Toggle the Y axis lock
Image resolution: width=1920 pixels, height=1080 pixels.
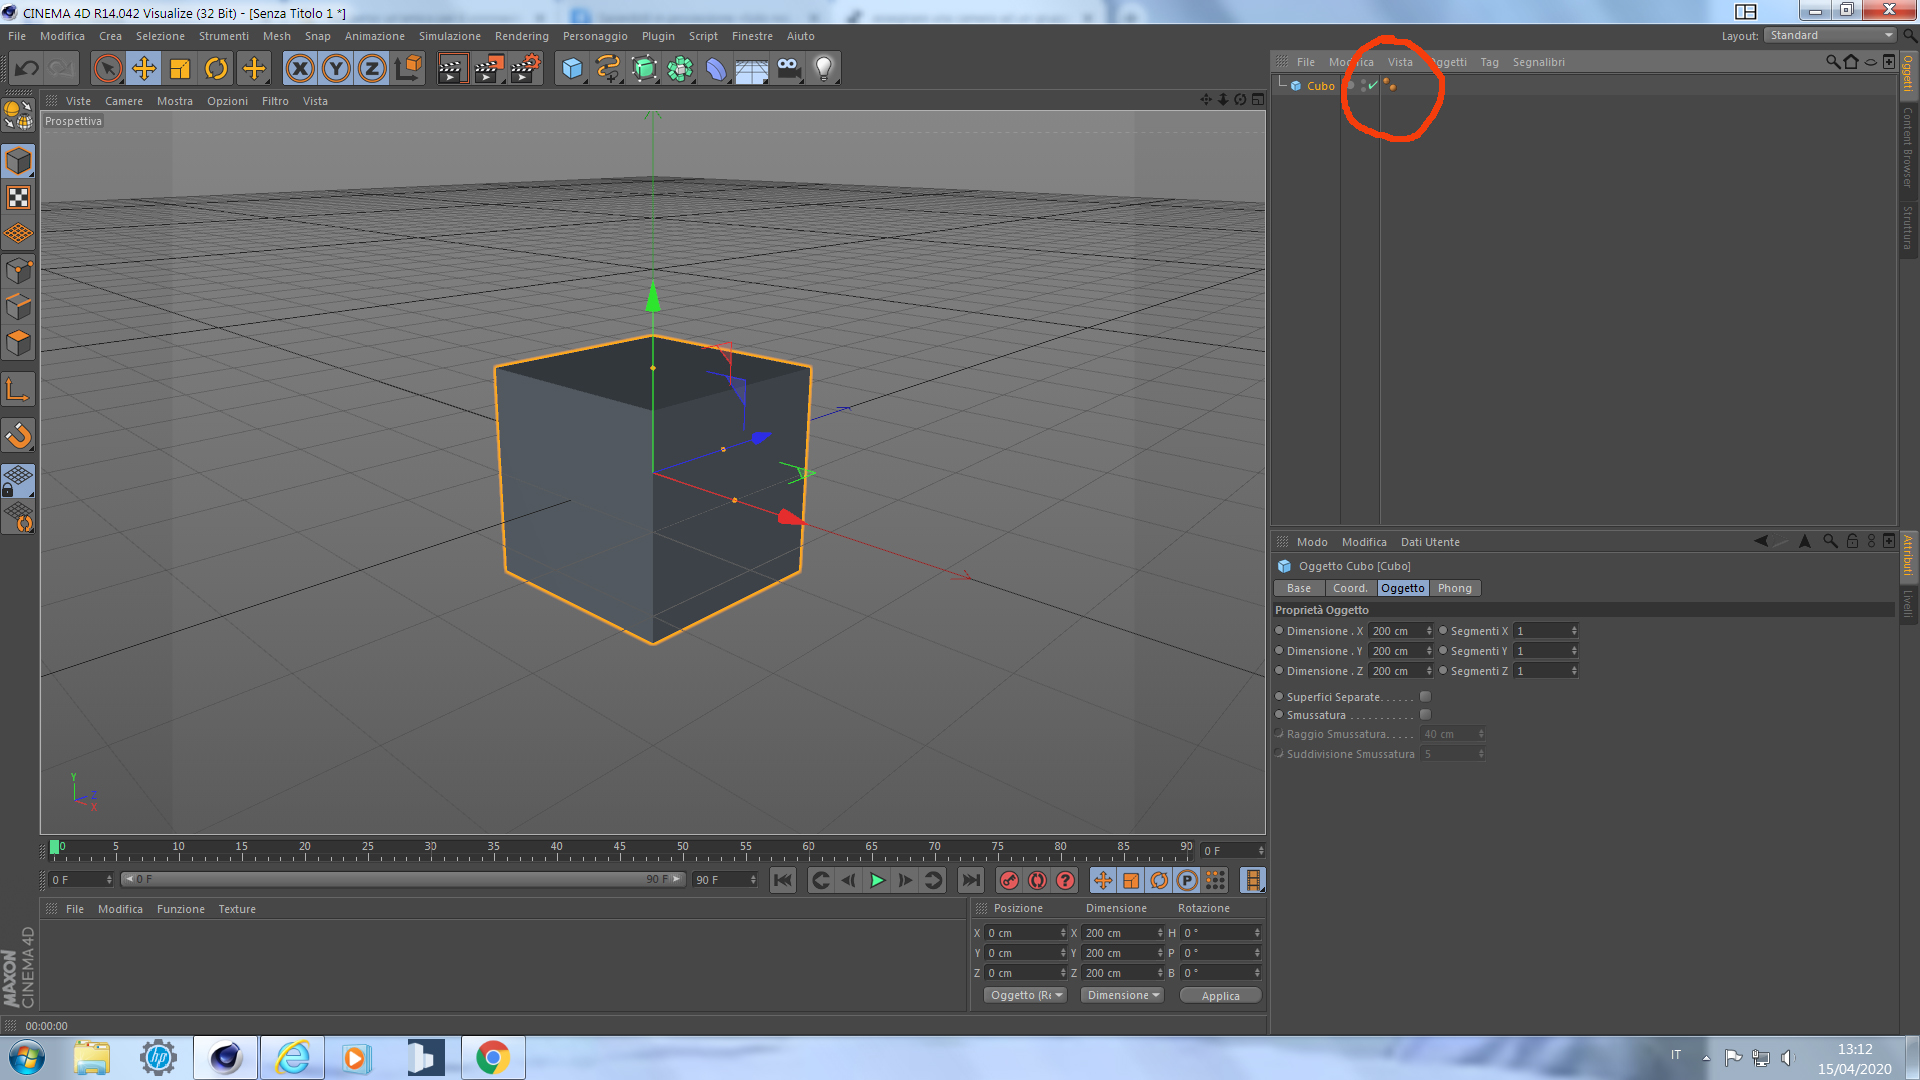pyautogui.click(x=336, y=68)
